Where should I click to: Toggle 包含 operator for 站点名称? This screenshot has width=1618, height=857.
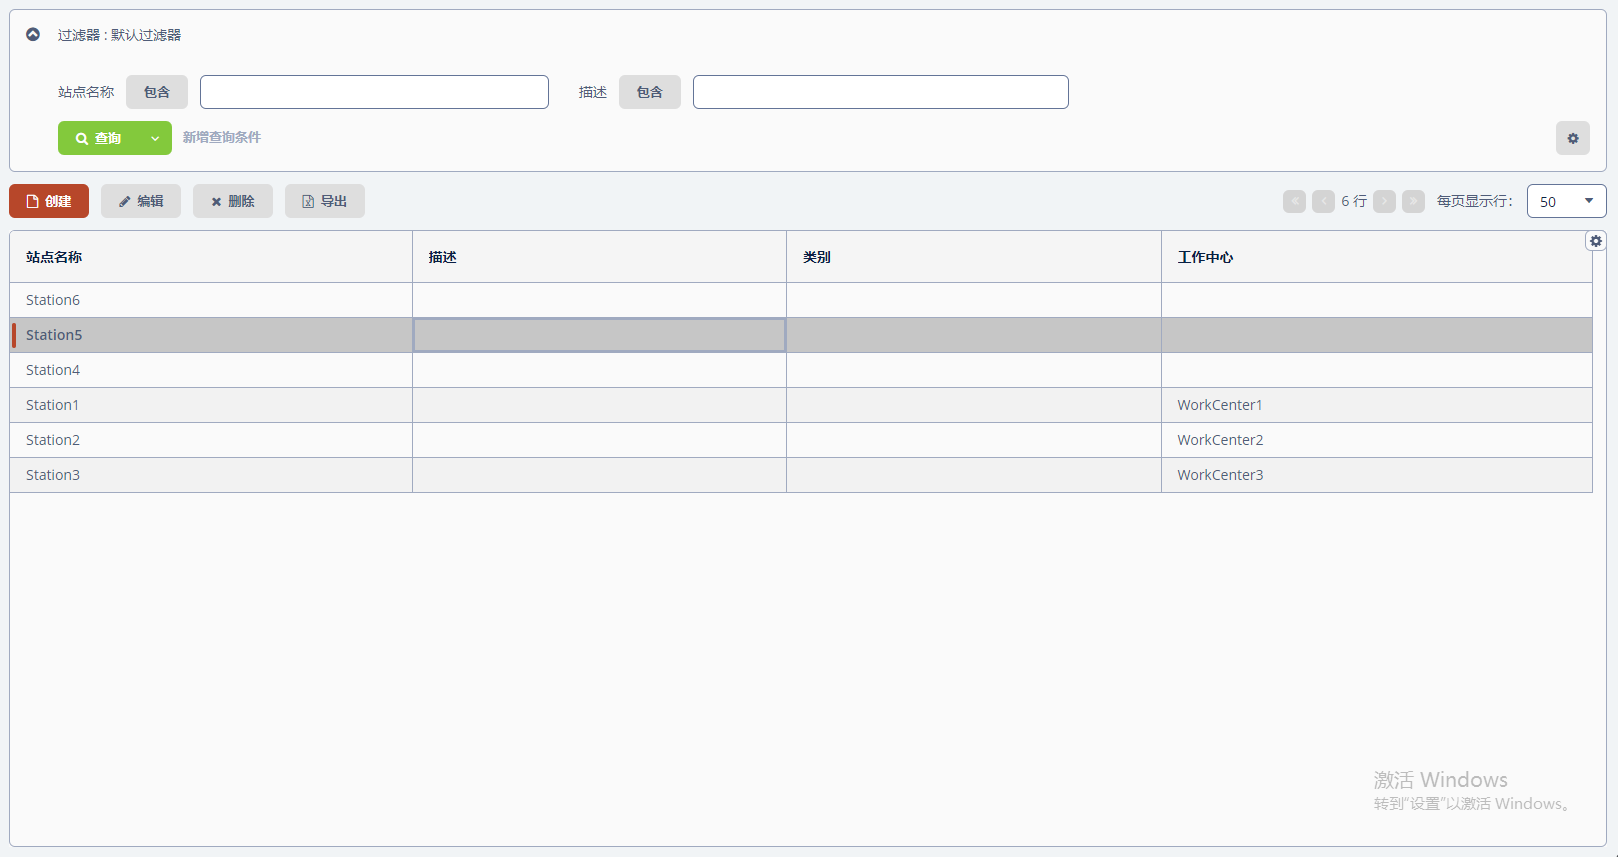click(157, 92)
